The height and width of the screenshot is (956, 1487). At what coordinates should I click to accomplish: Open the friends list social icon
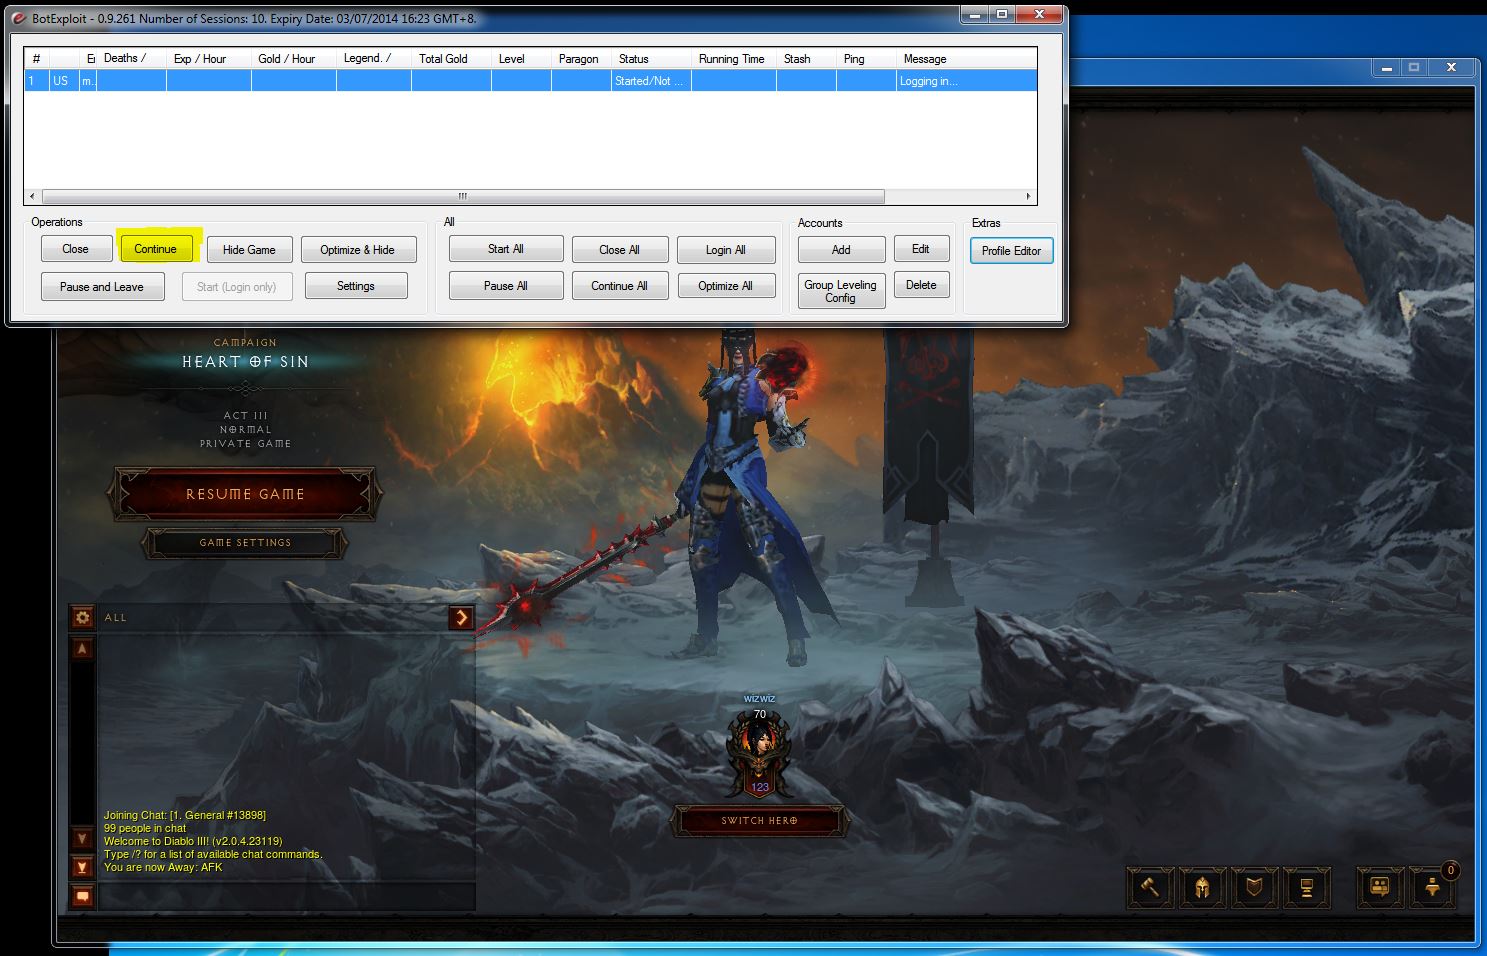(x=1432, y=887)
